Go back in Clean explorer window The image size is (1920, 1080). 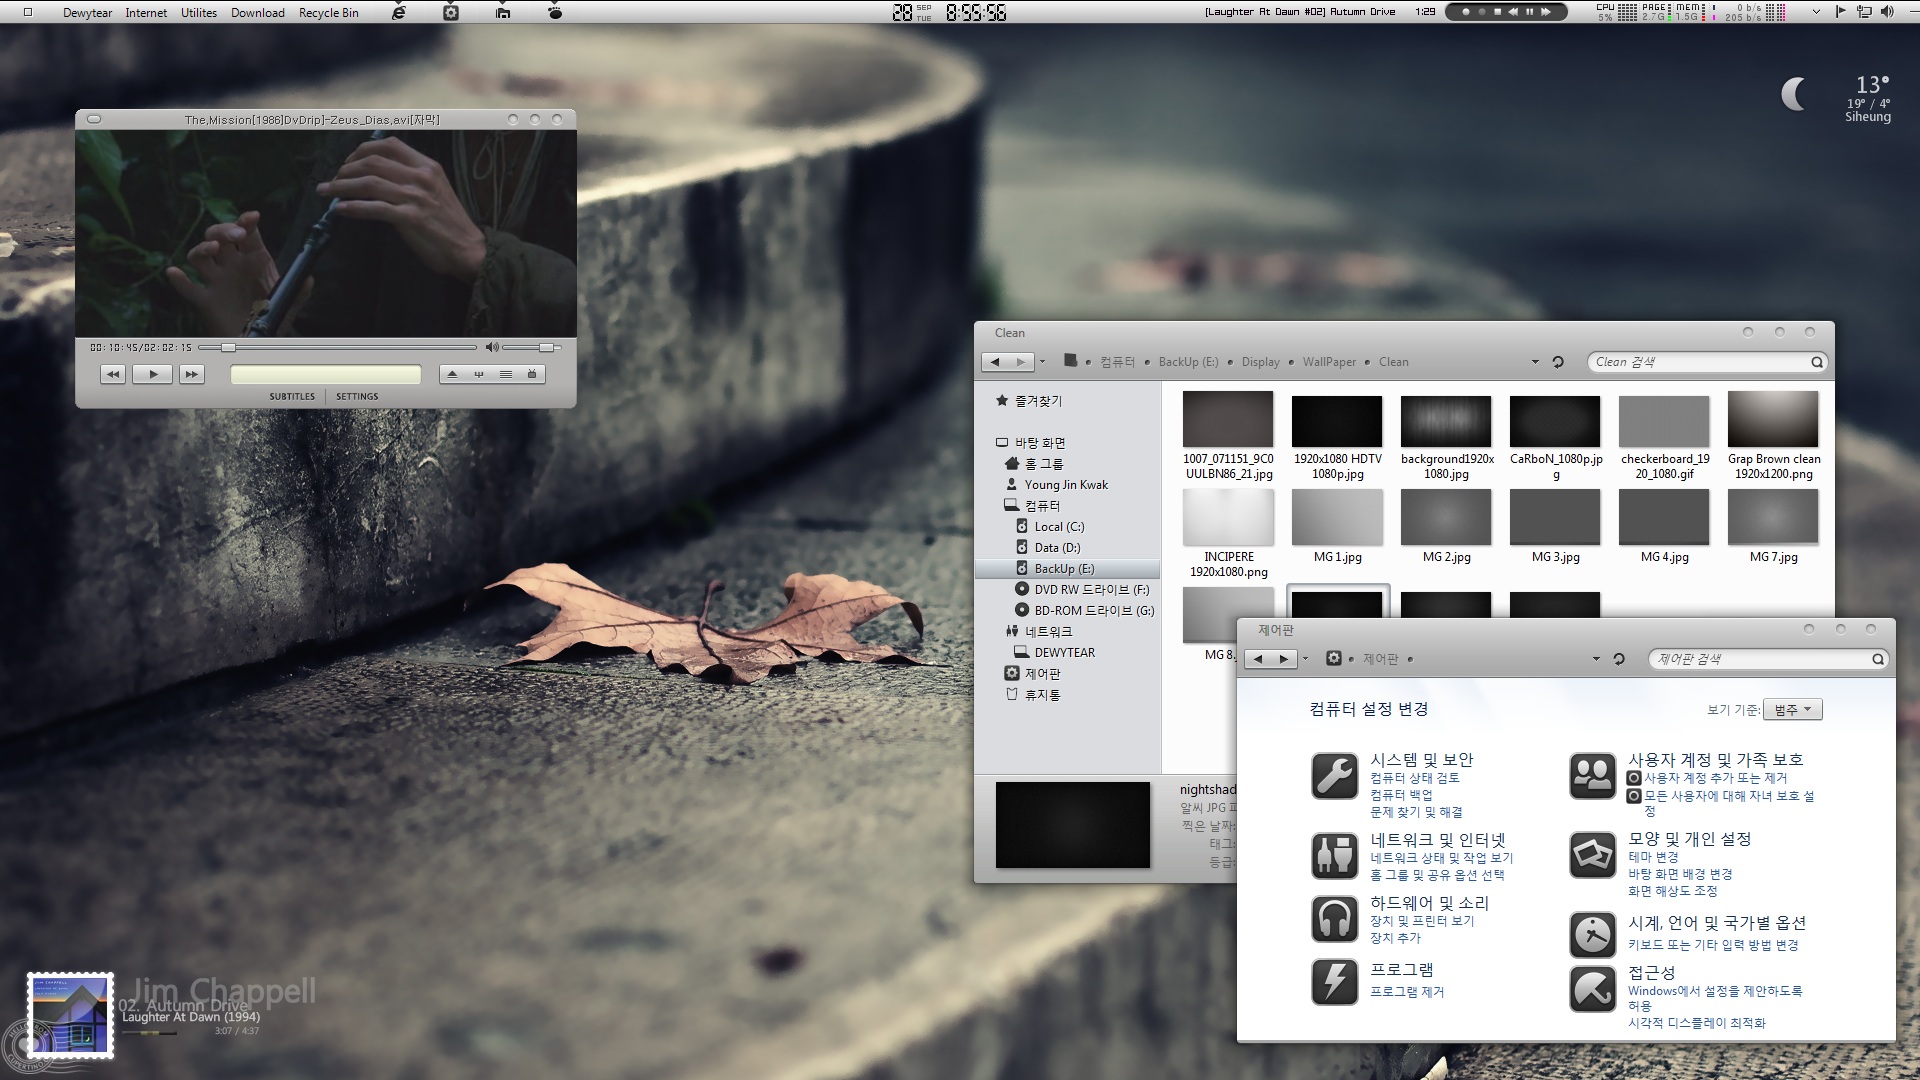pyautogui.click(x=995, y=362)
